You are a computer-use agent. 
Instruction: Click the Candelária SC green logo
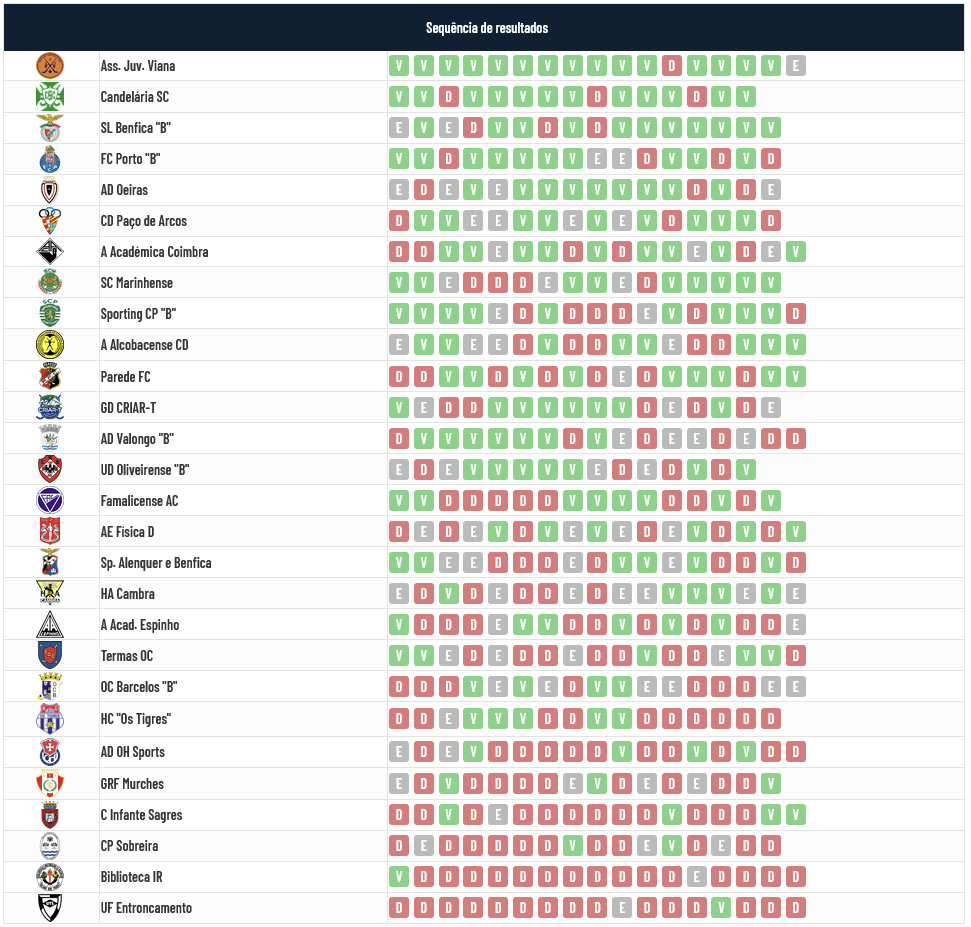[50, 97]
